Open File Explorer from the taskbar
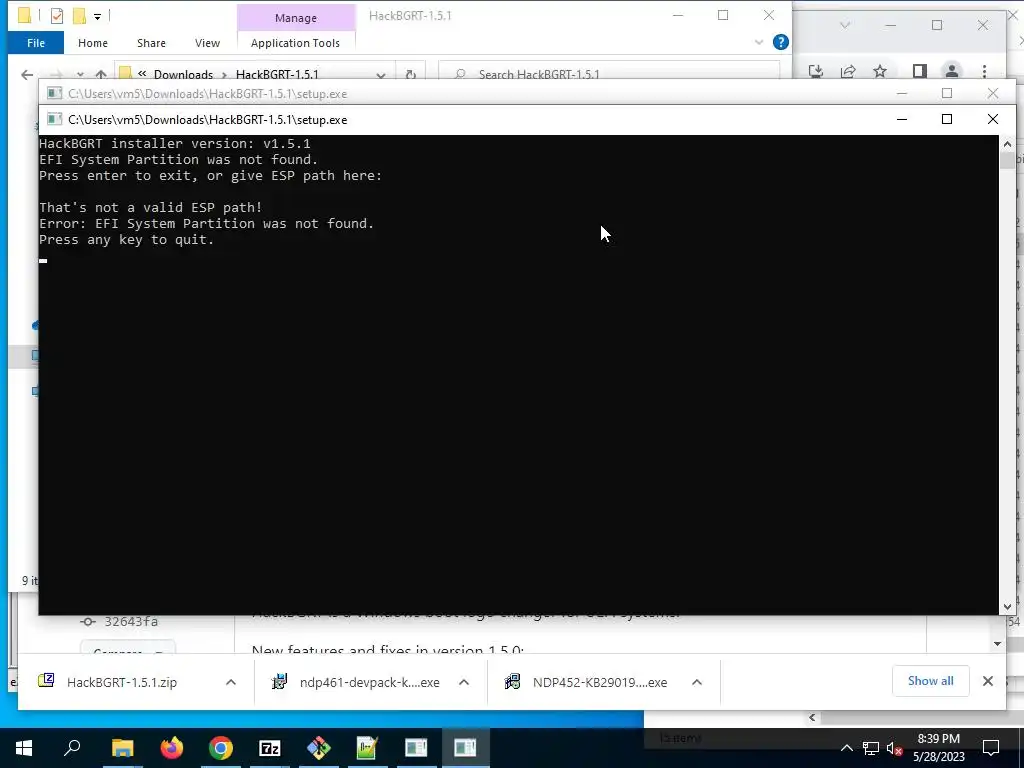 (122, 748)
